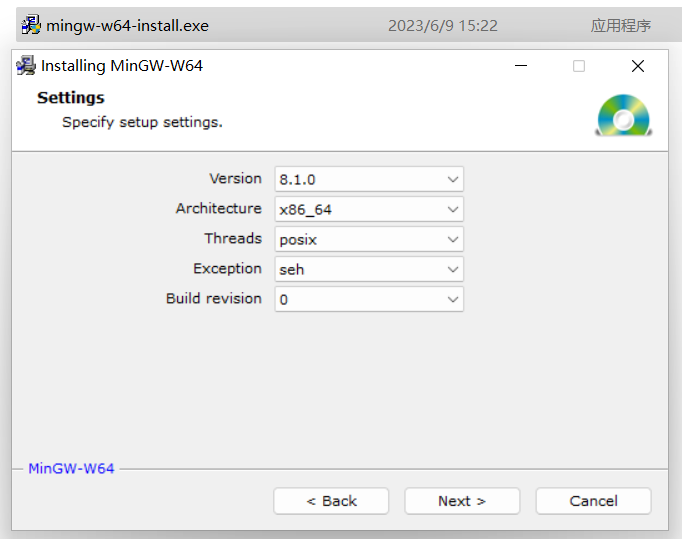Click the CD disc setup icon

click(623, 115)
